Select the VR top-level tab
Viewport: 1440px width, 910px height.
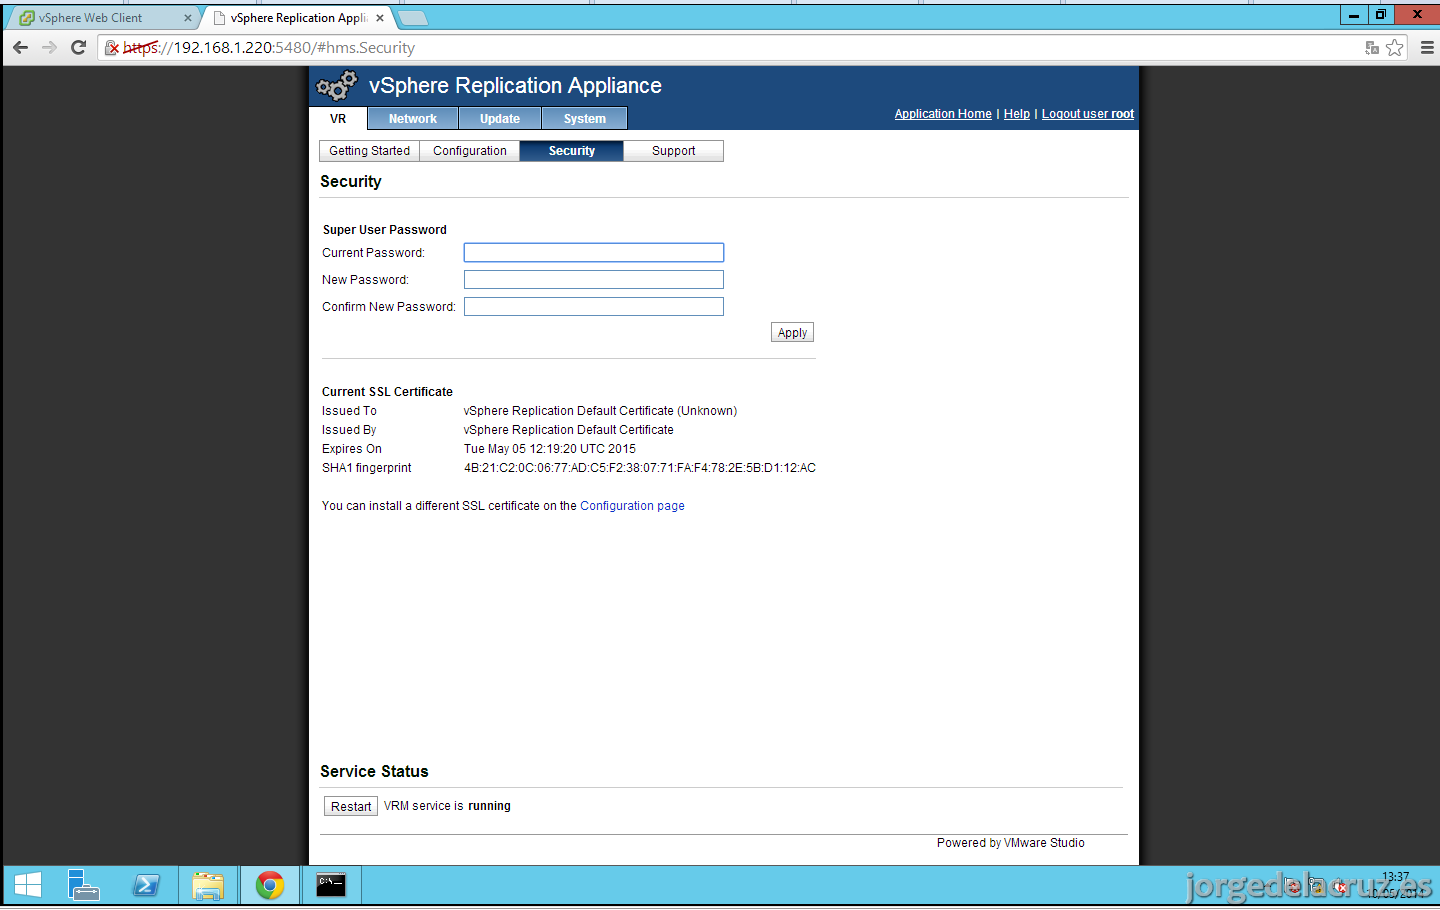pos(338,119)
